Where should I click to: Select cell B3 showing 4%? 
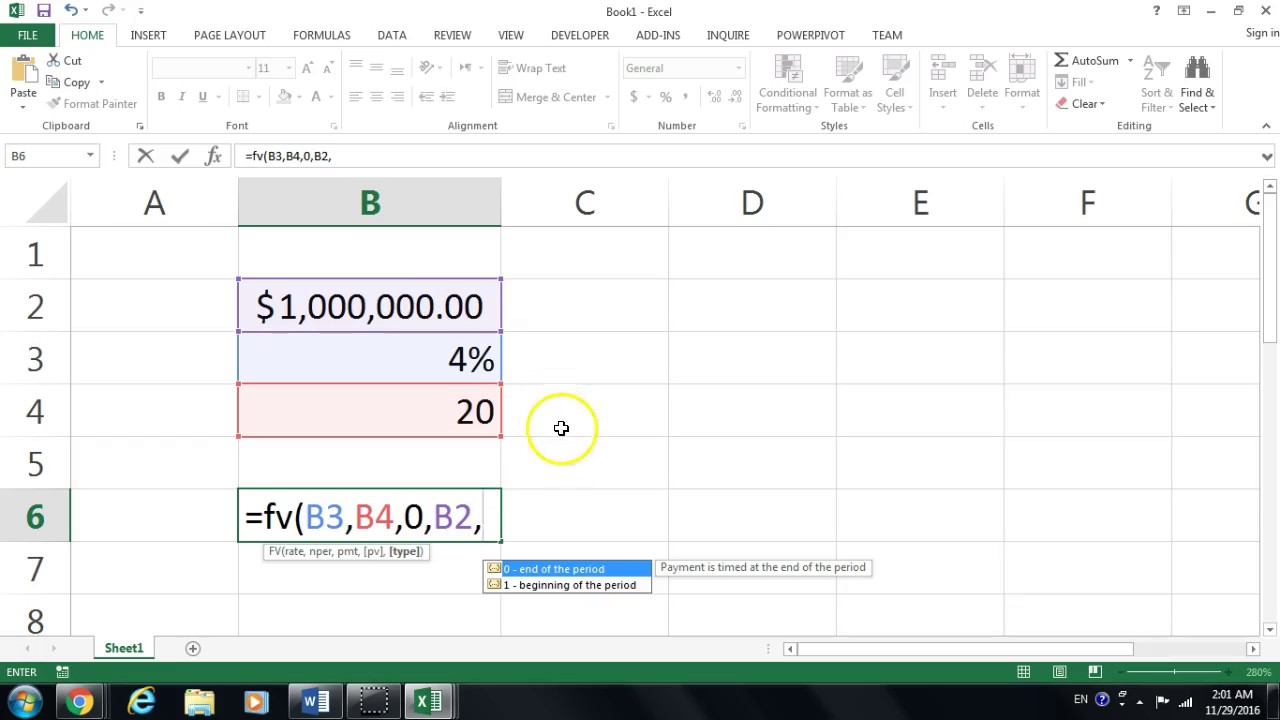(x=370, y=359)
